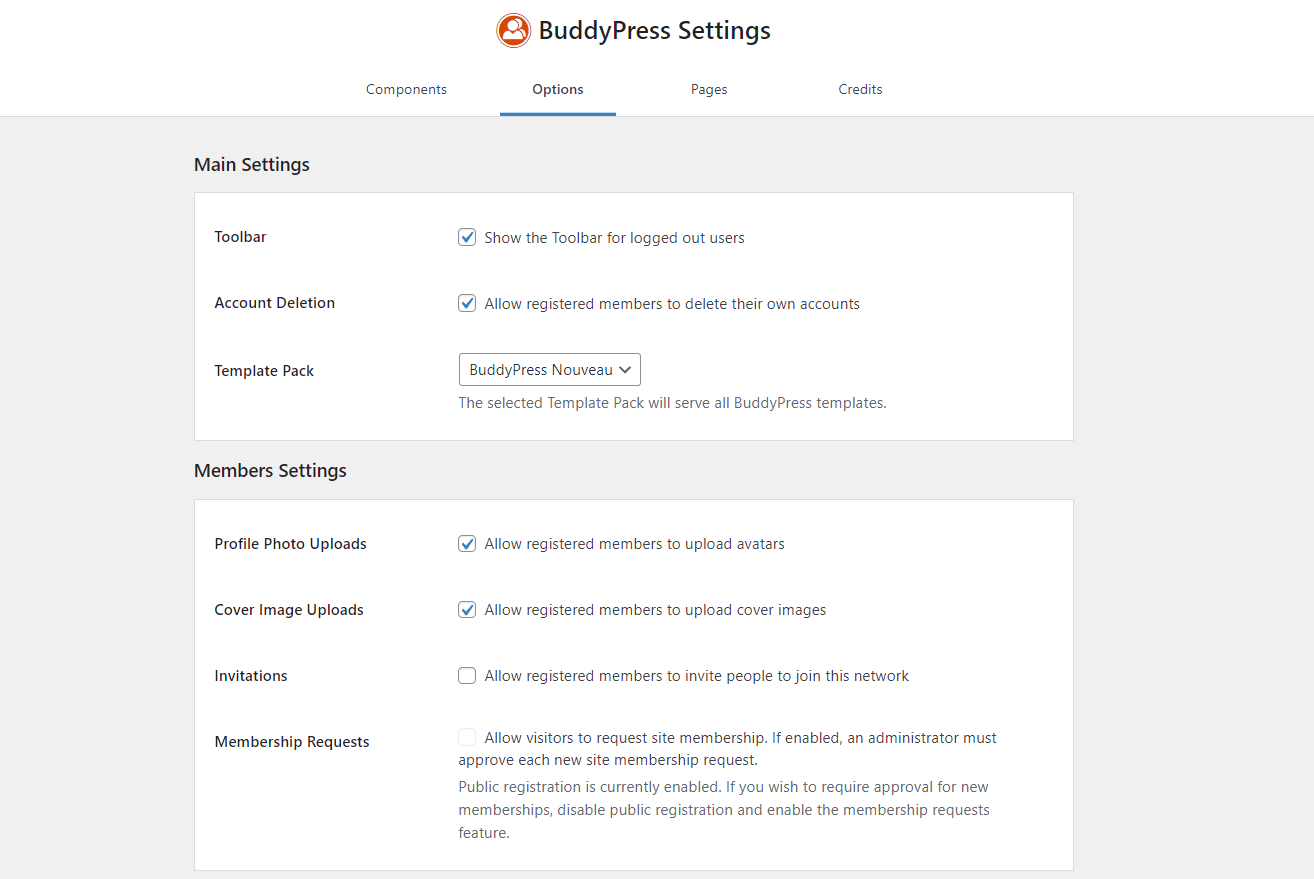Toggle the Profile Photo Uploads checkbox
Image resolution: width=1314 pixels, height=879 pixels.
tap(467, 544)
